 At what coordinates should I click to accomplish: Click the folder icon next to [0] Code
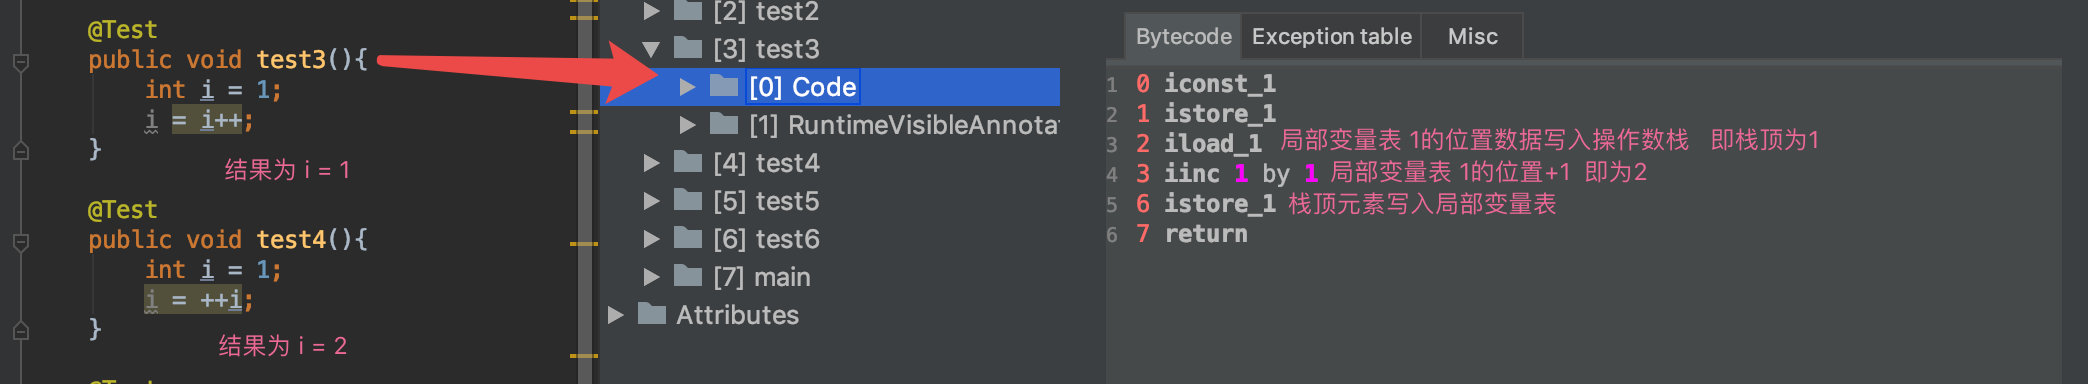[x=723, y=86]
